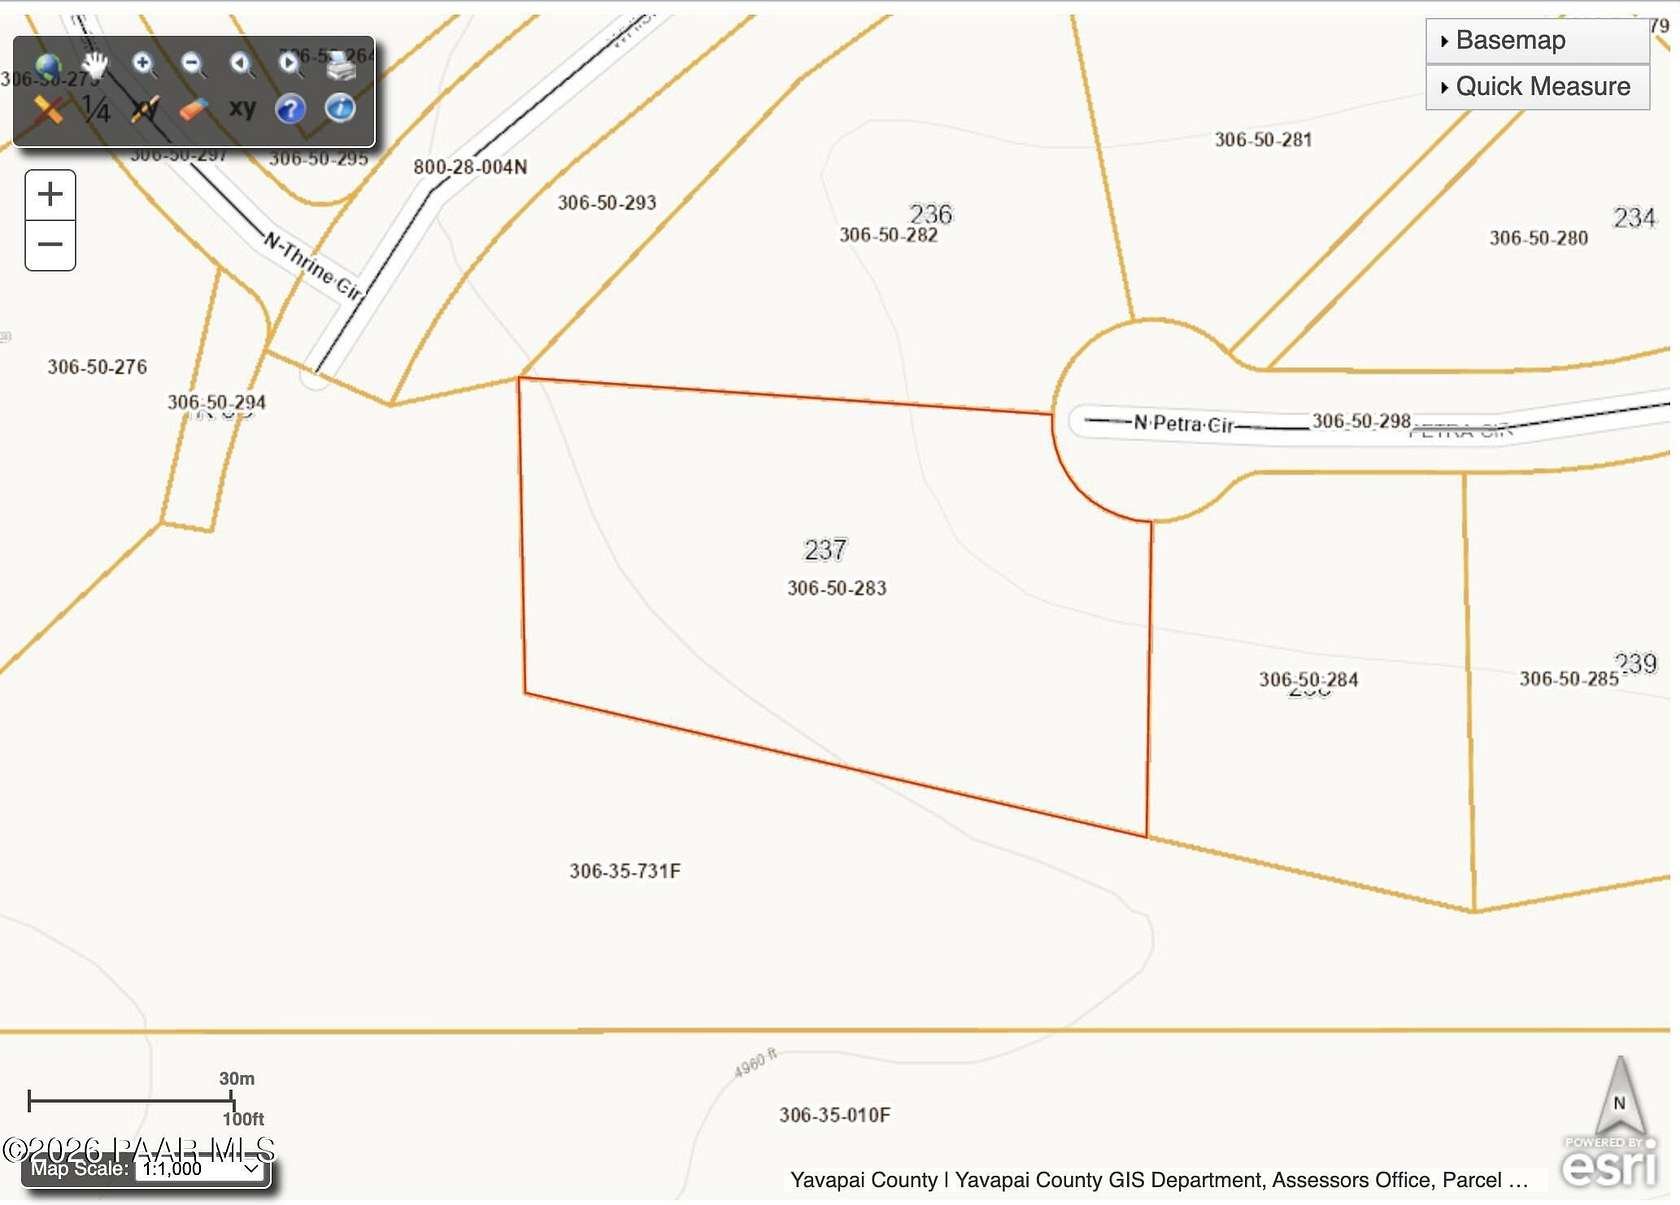Open the XY coordinates tool
This screenshot has width=1680, height=1205.
243,108
